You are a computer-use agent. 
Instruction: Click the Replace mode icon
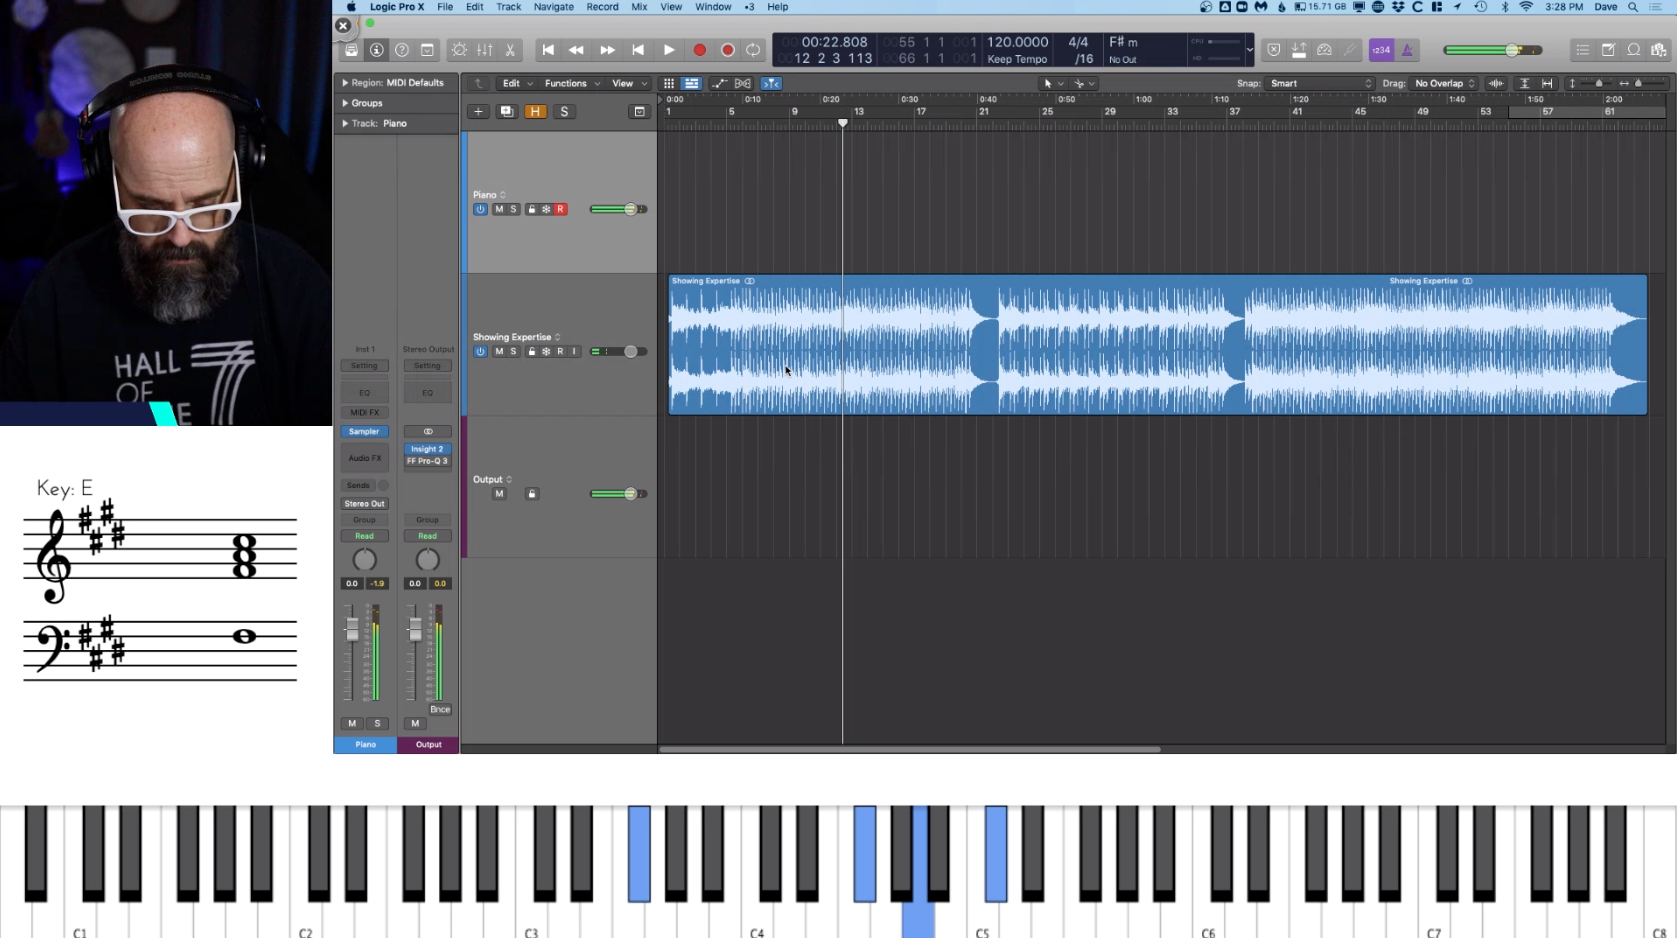1274,50
